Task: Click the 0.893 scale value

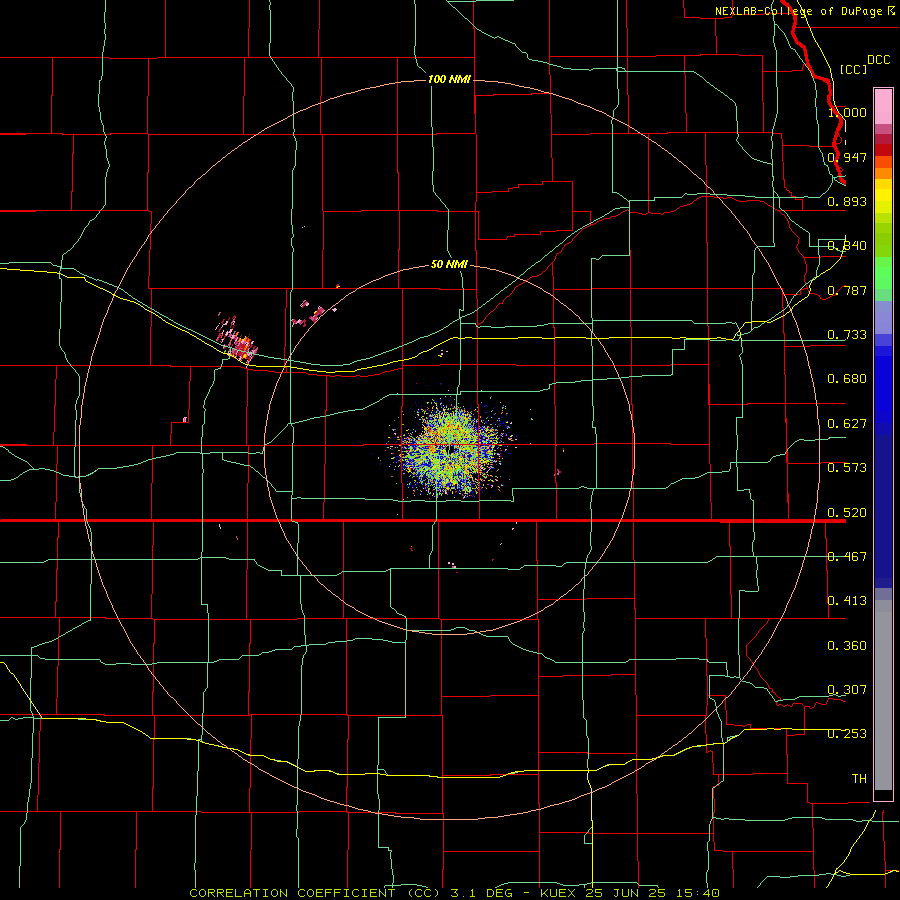Action: click(847, 201)
